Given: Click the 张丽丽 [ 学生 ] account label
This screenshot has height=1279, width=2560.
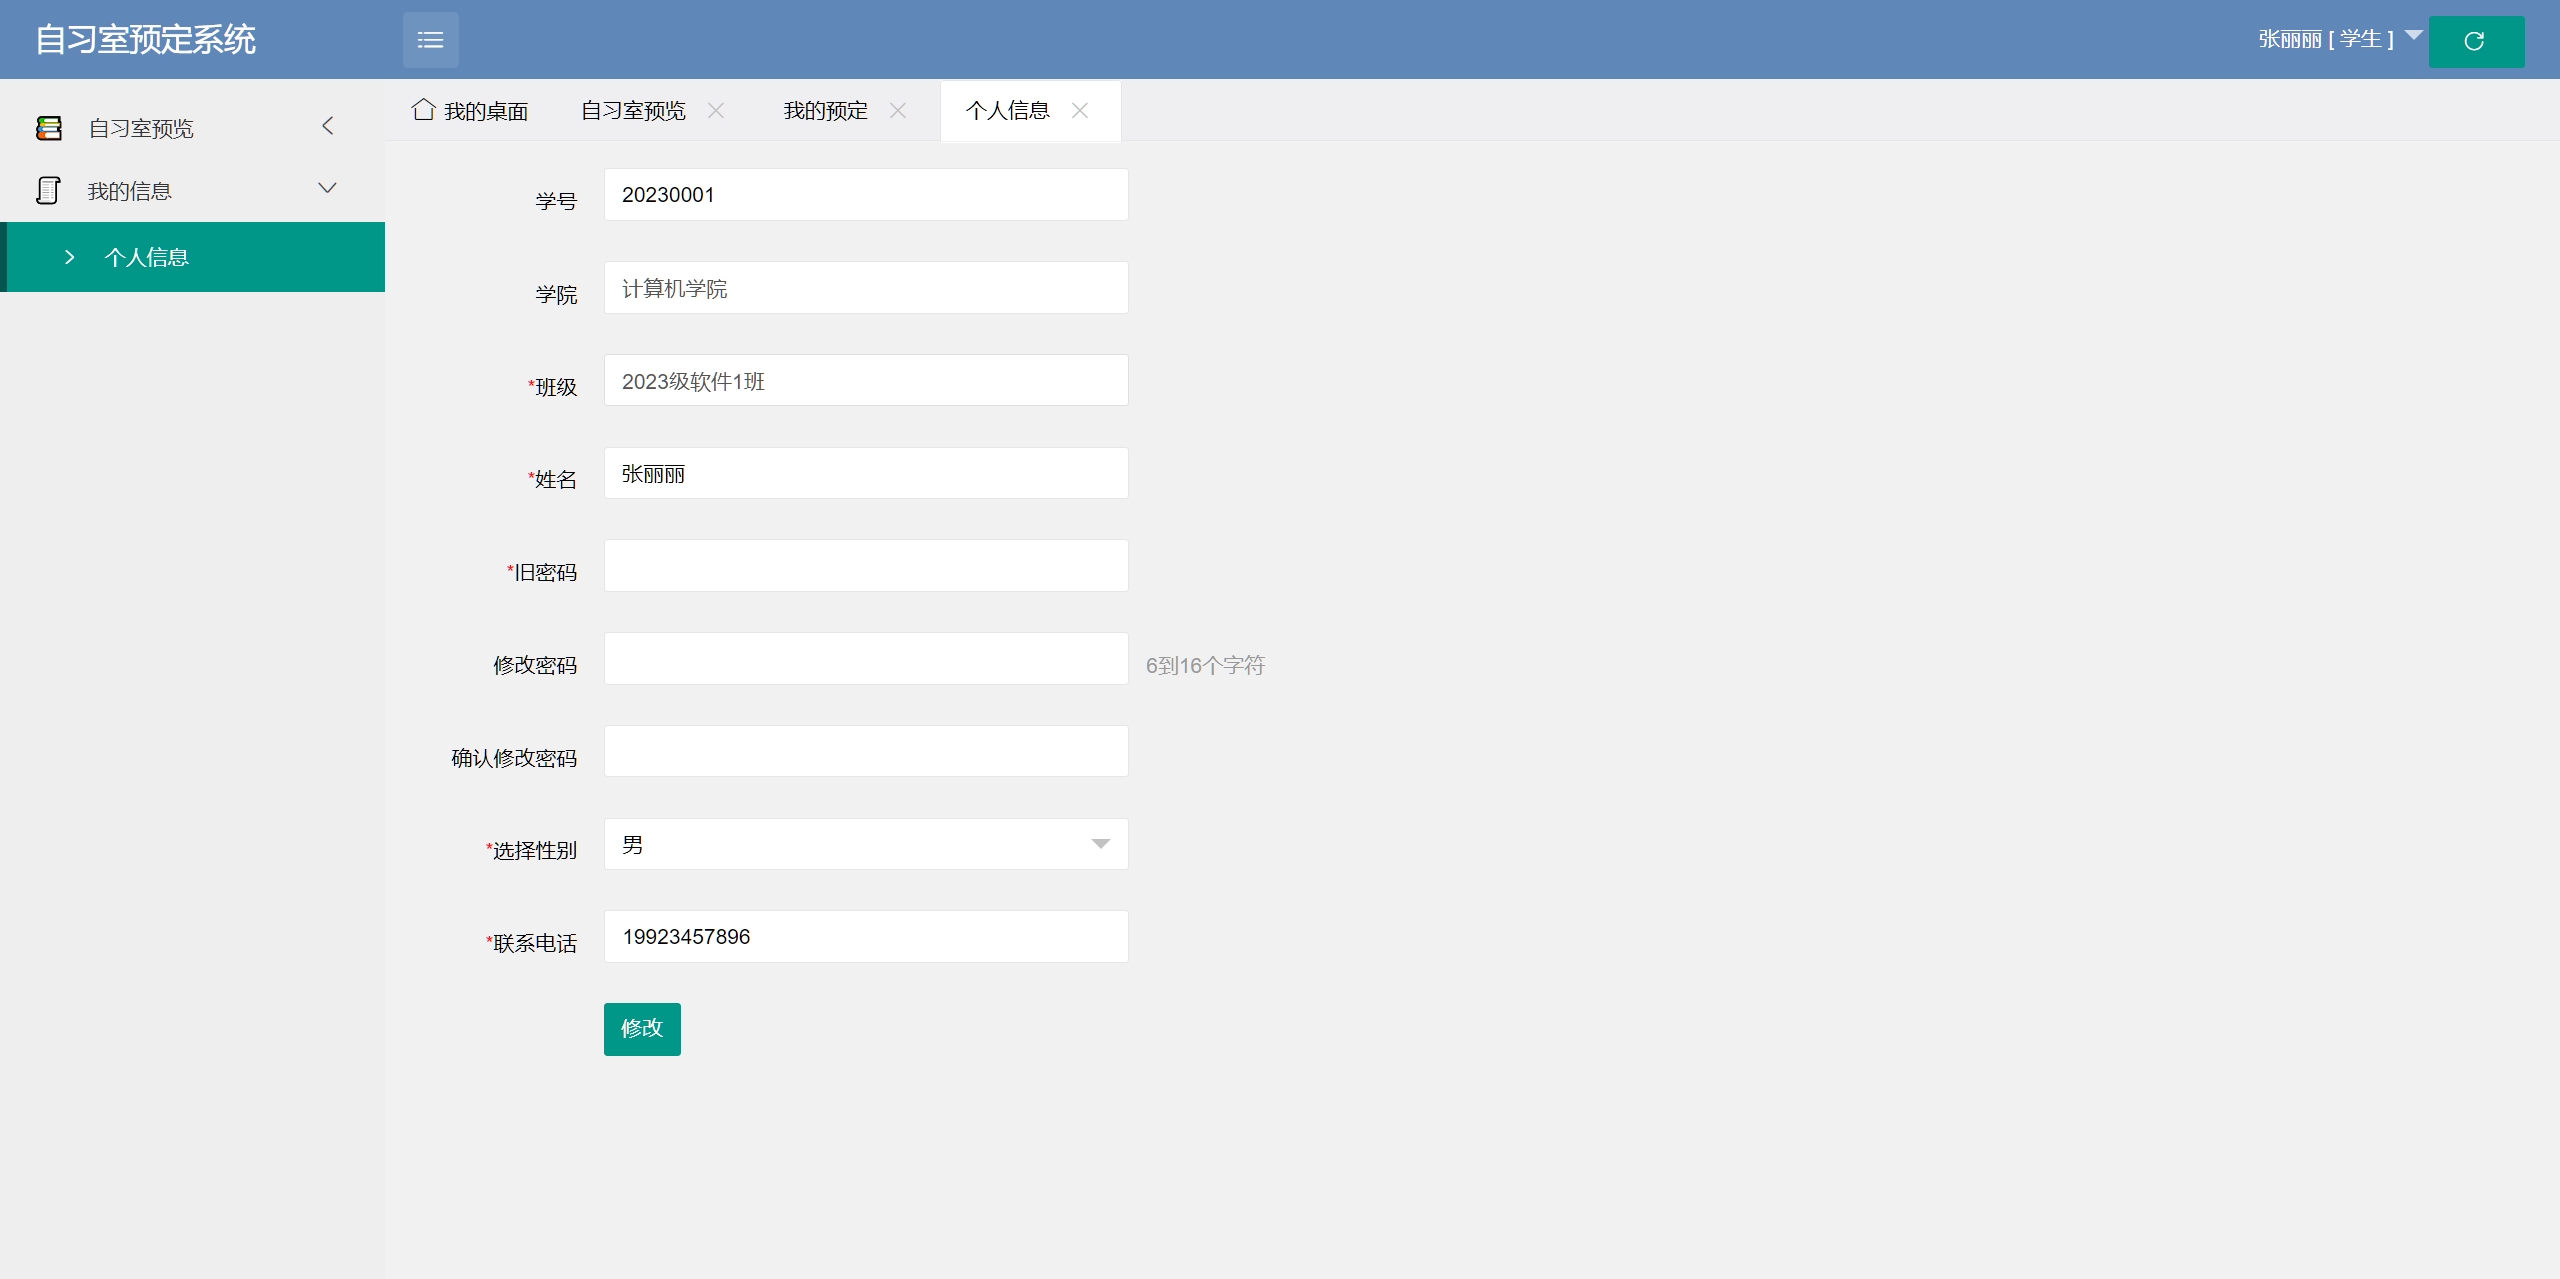Looking at the screenshot, I should [2326, 39].
